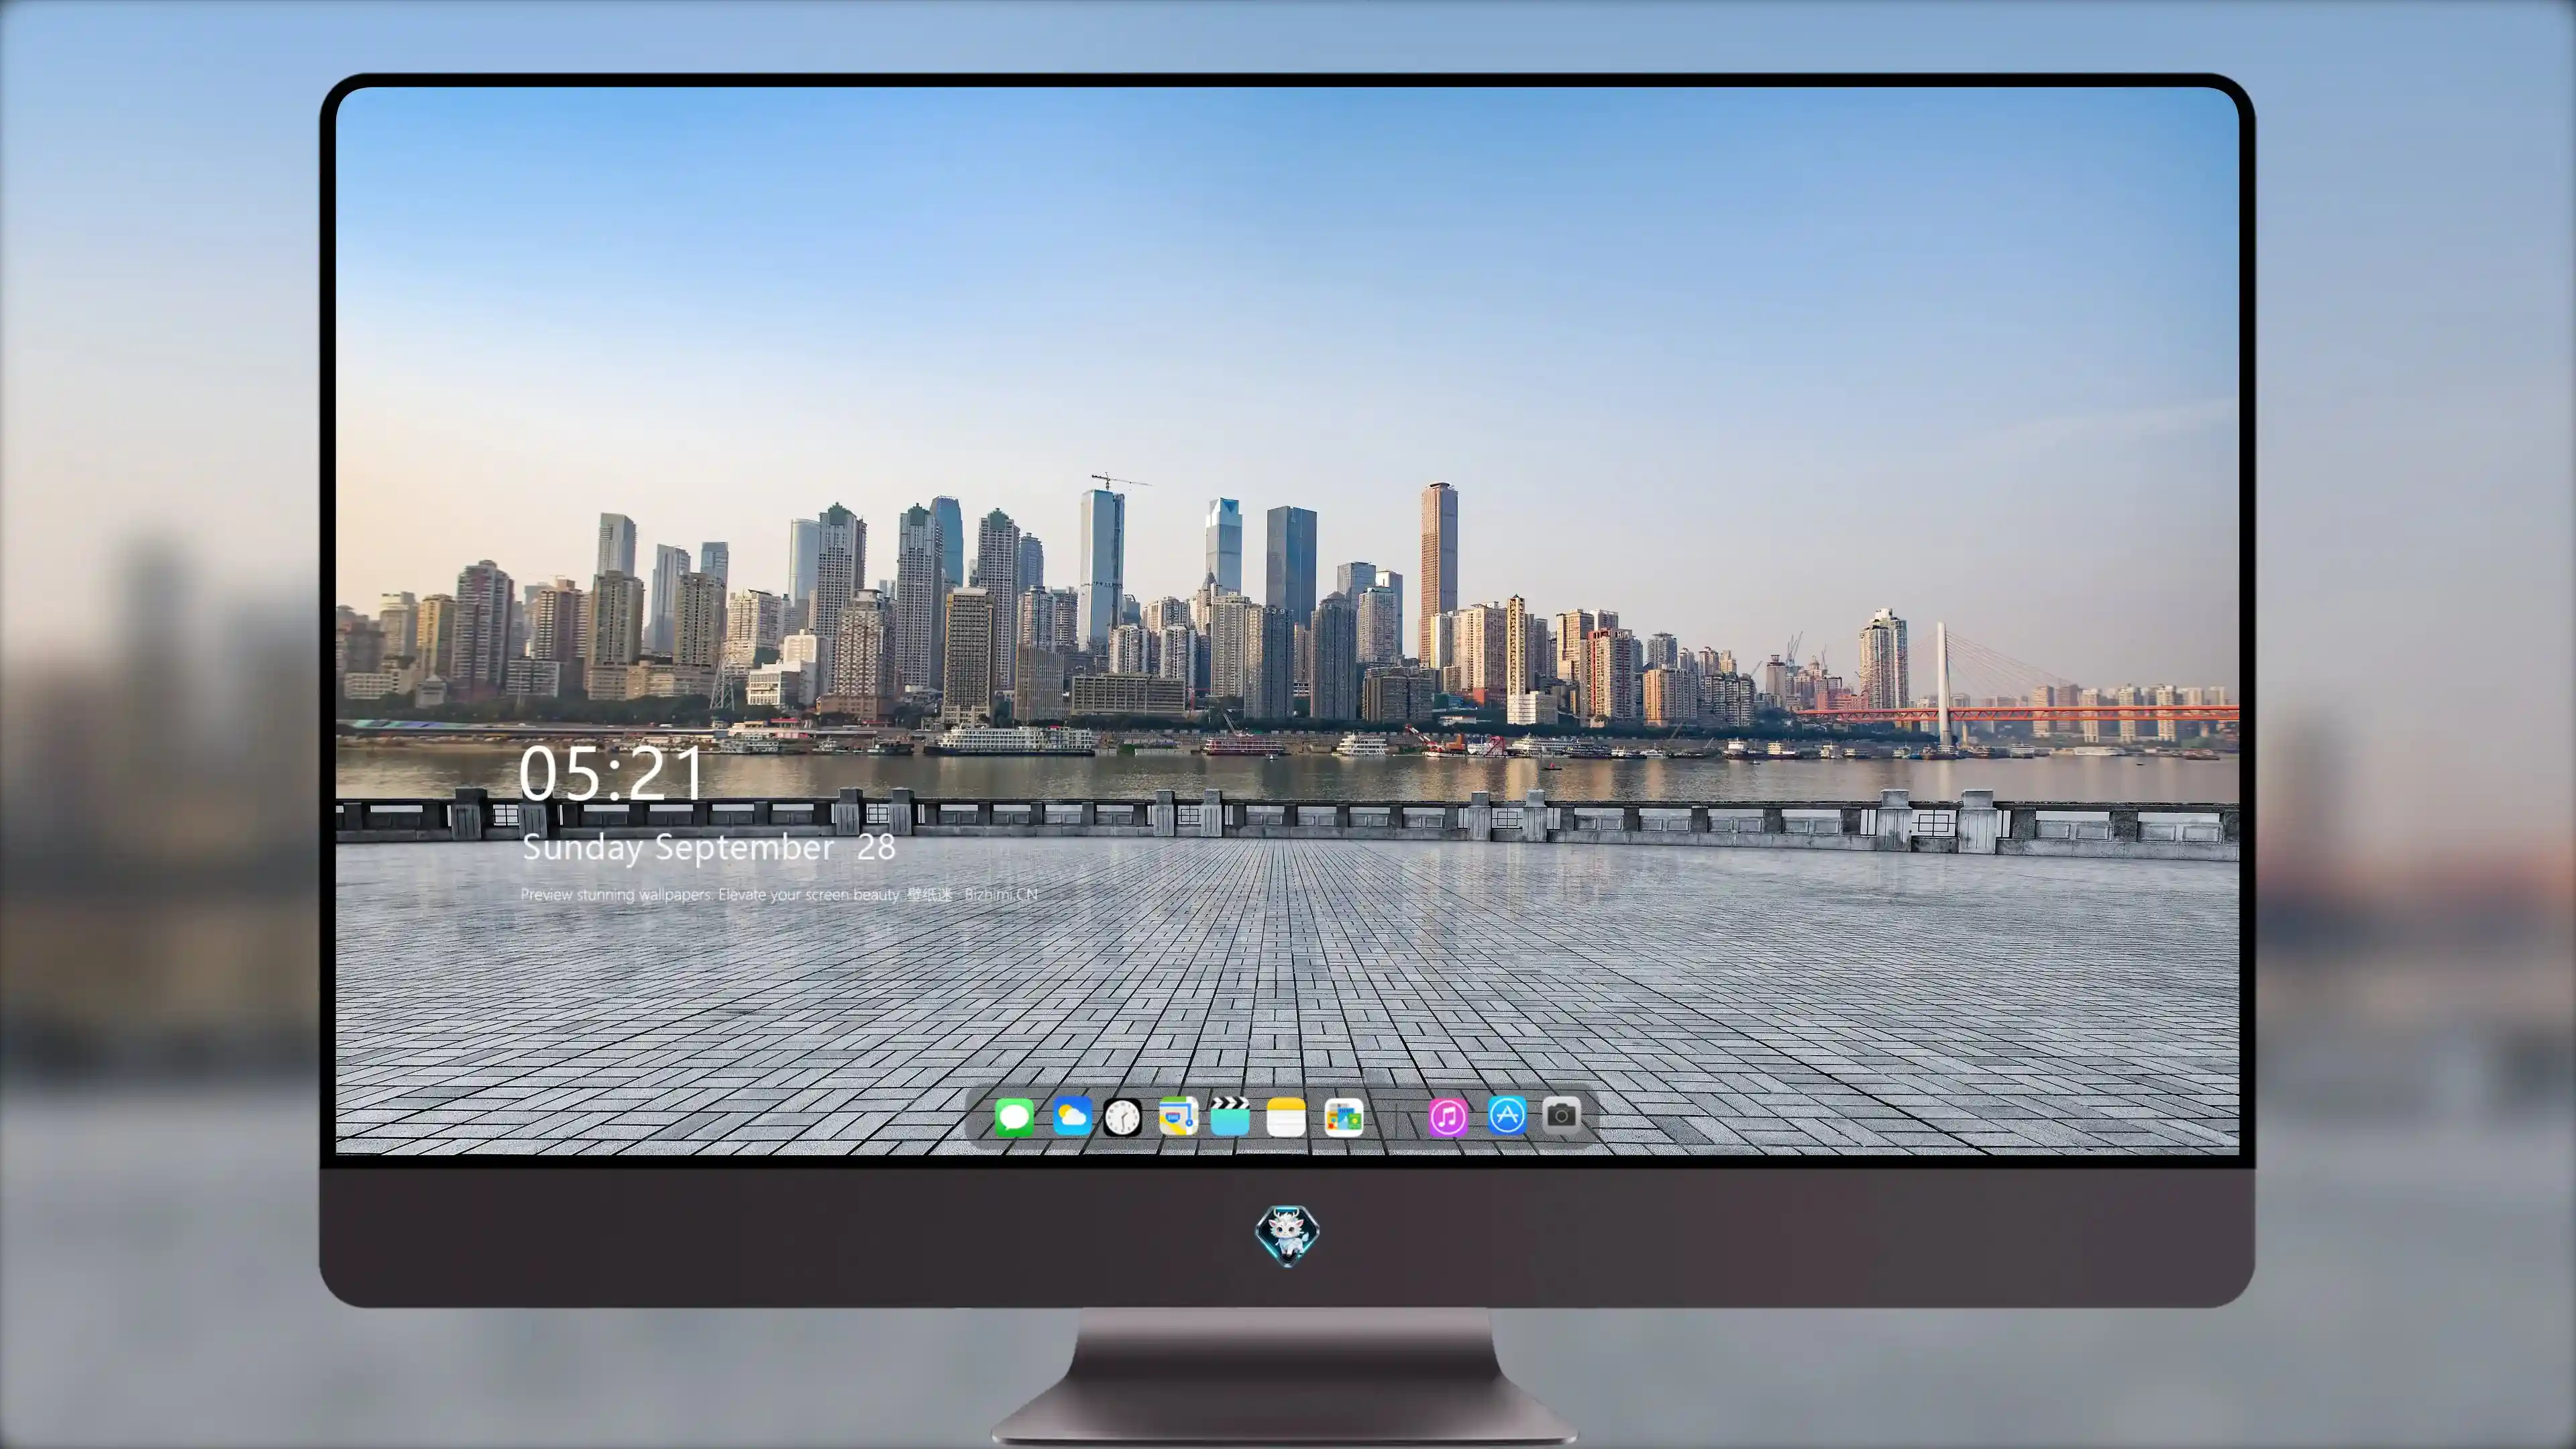The image size is (2576, 1449).
Task: Open the green Messages app in the dock
Action: [x=1014, y=1117]
